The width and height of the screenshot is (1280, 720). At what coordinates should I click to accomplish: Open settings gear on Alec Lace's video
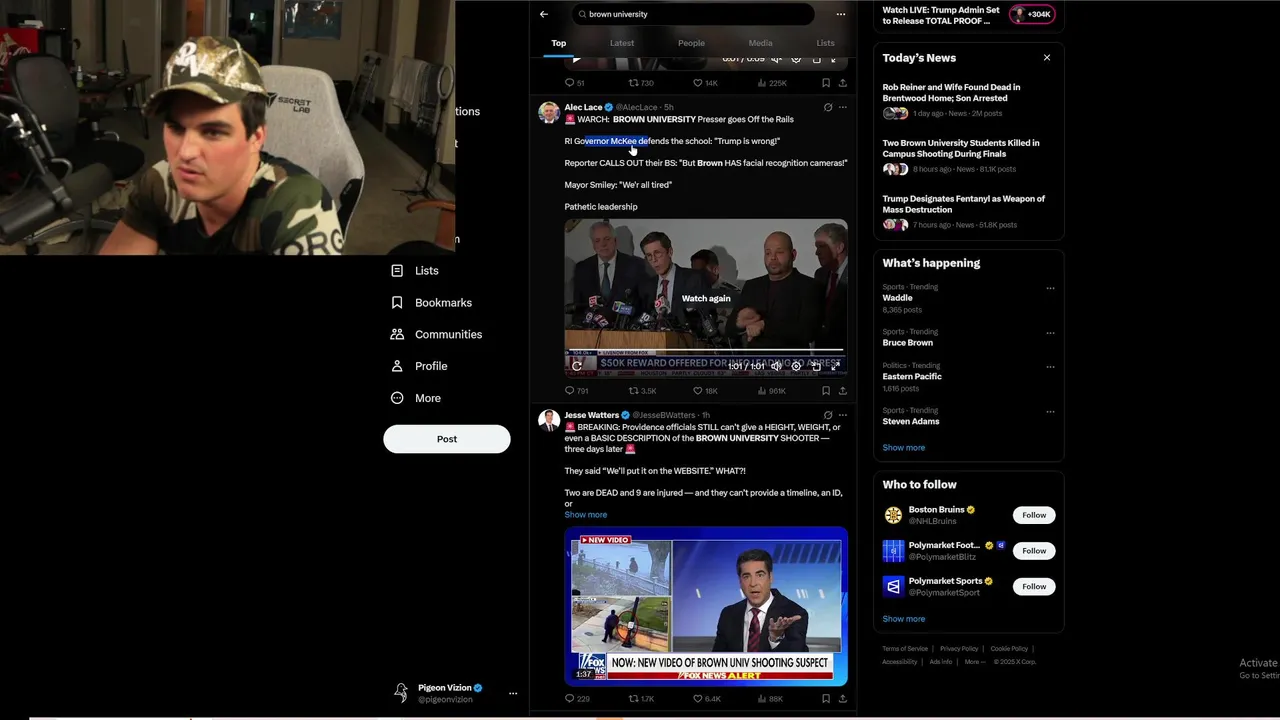point(796,366)
